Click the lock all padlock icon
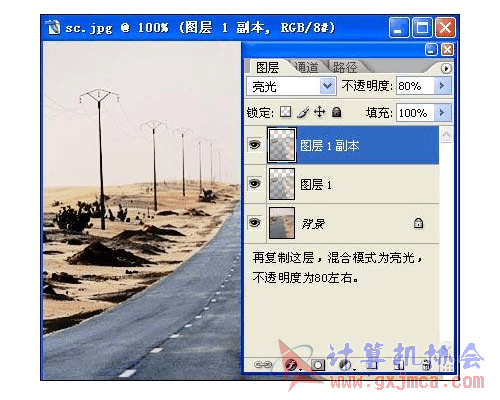 coord(337,112)
